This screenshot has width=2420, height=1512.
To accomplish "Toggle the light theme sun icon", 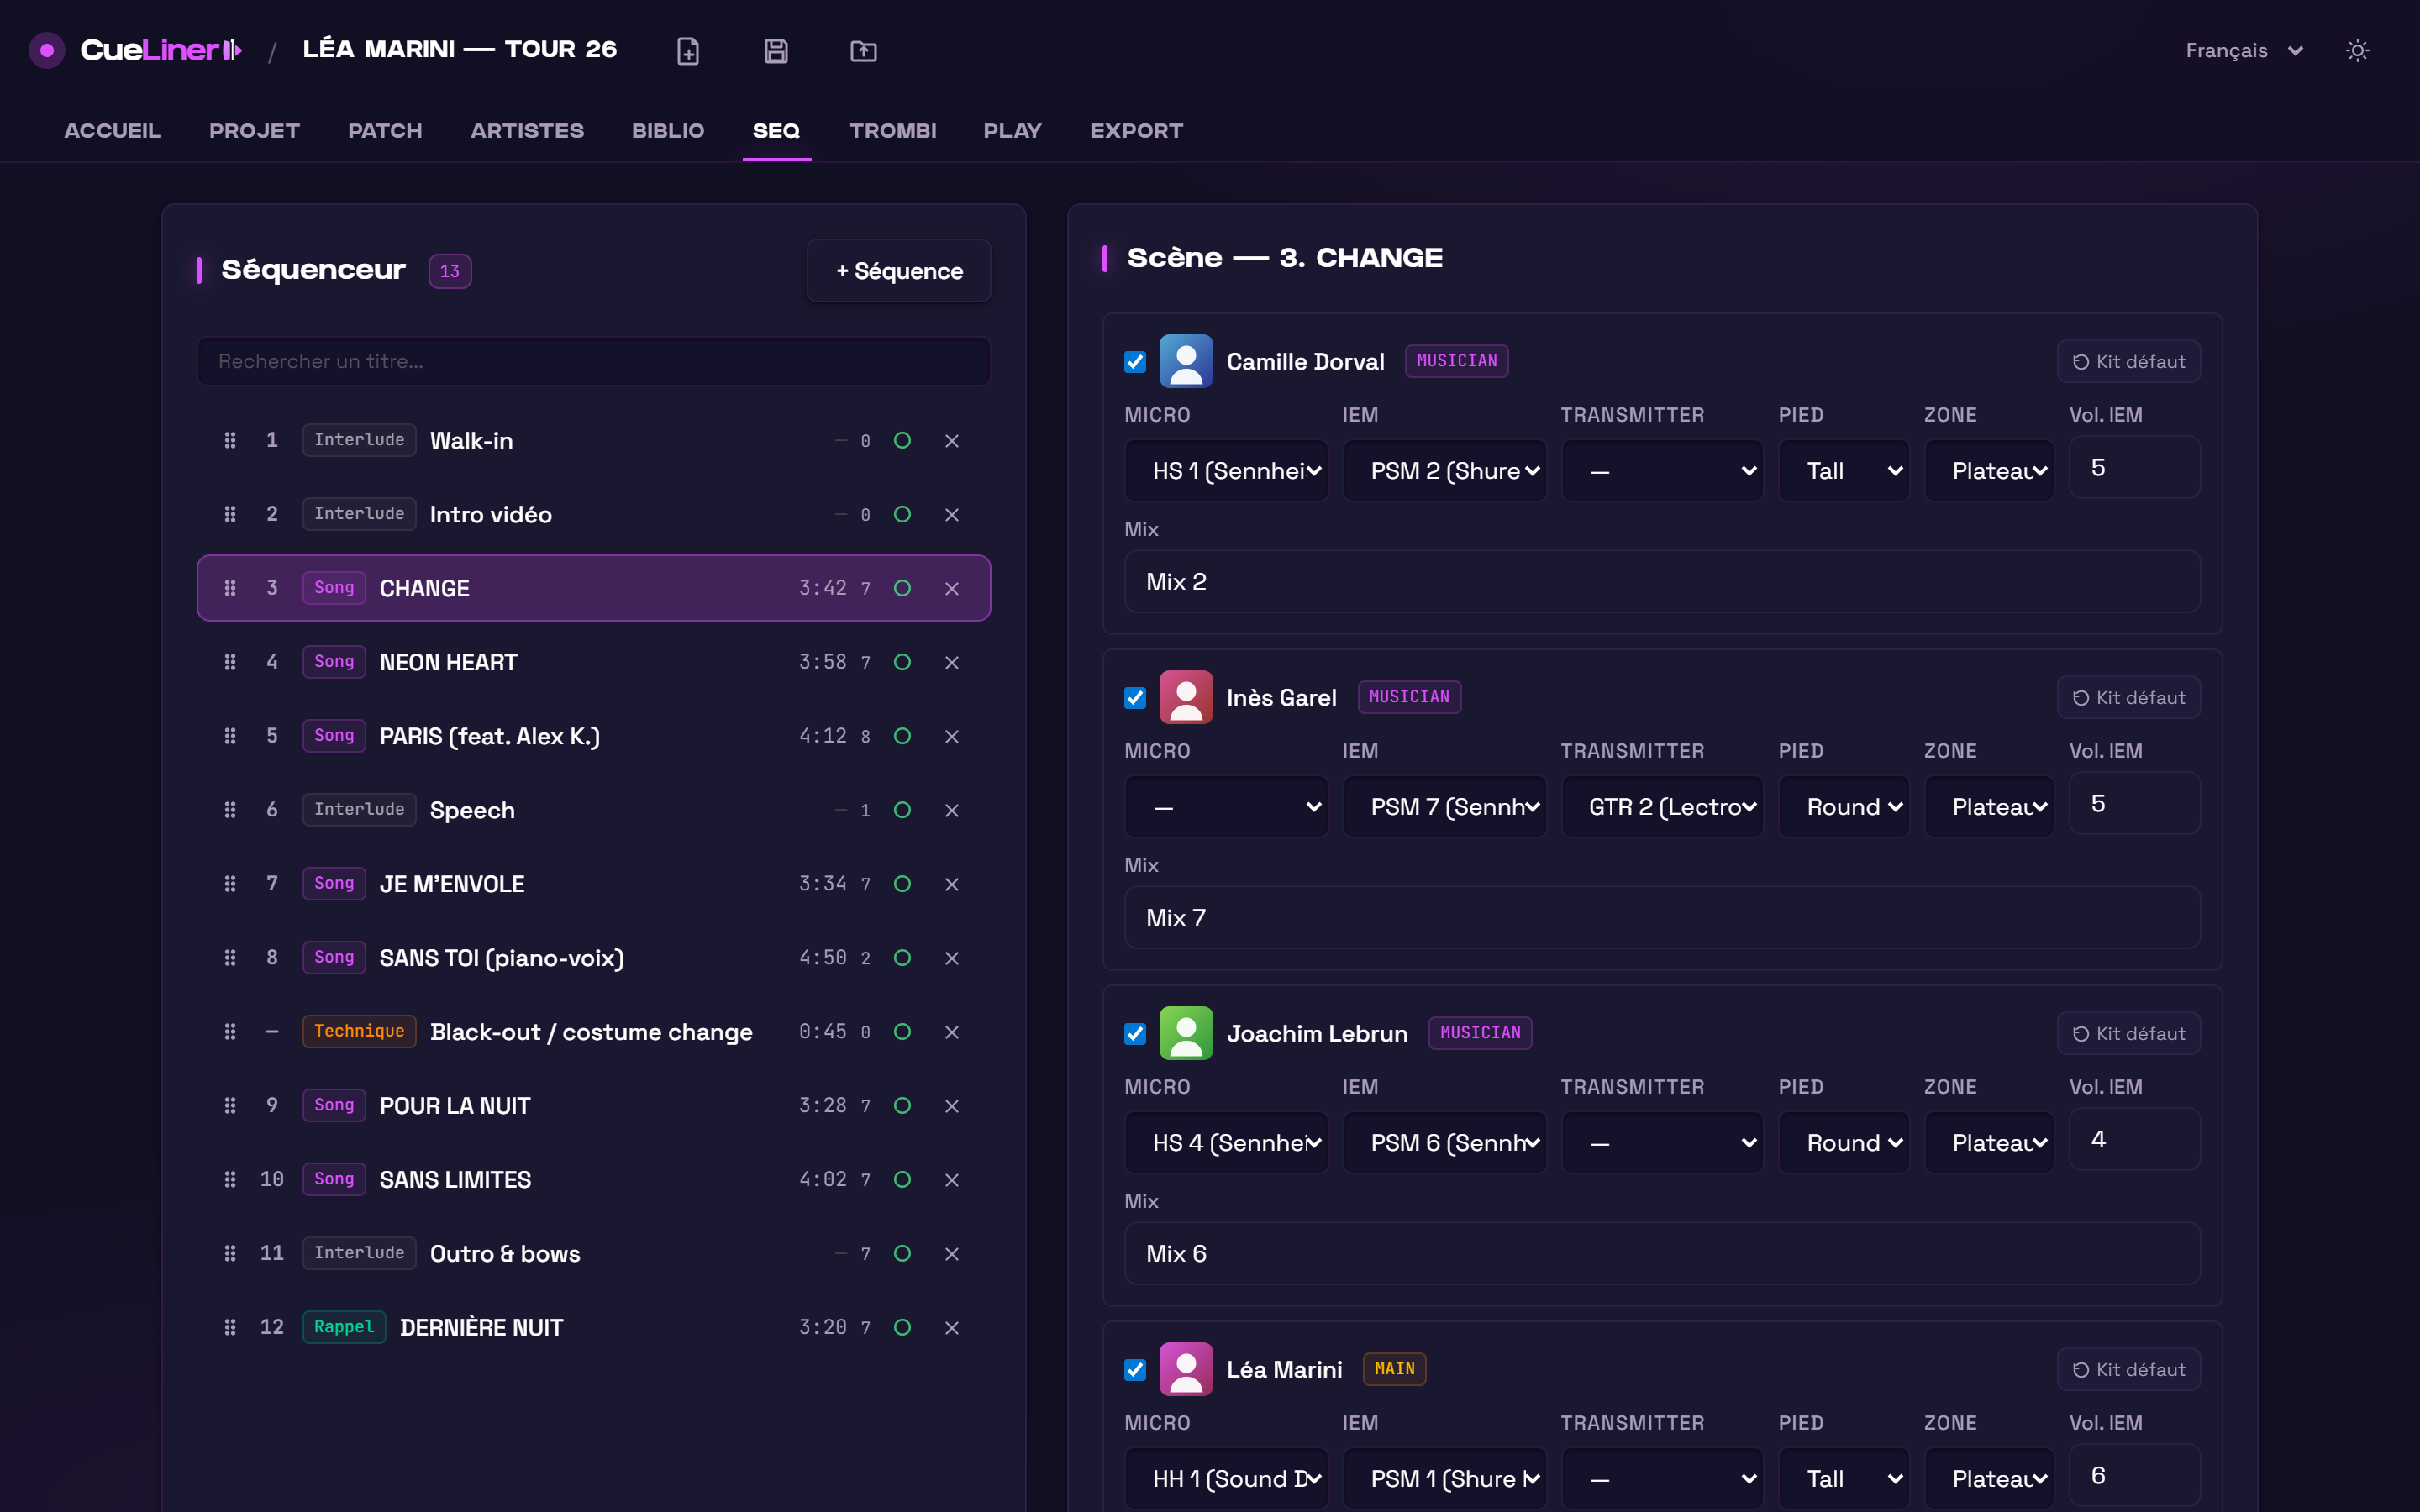I will [x=2357, y=51].
